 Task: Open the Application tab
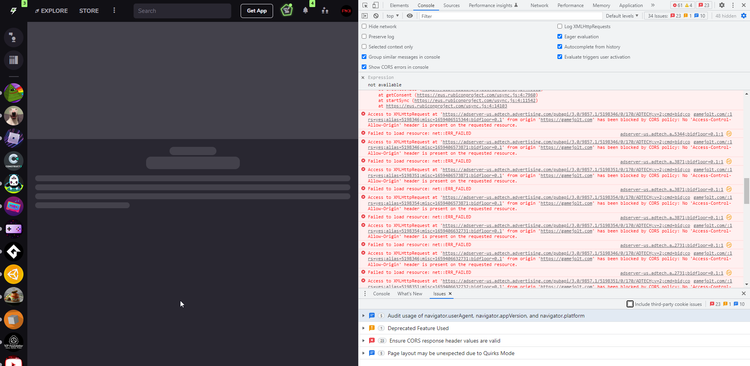[x=630, y=5]
